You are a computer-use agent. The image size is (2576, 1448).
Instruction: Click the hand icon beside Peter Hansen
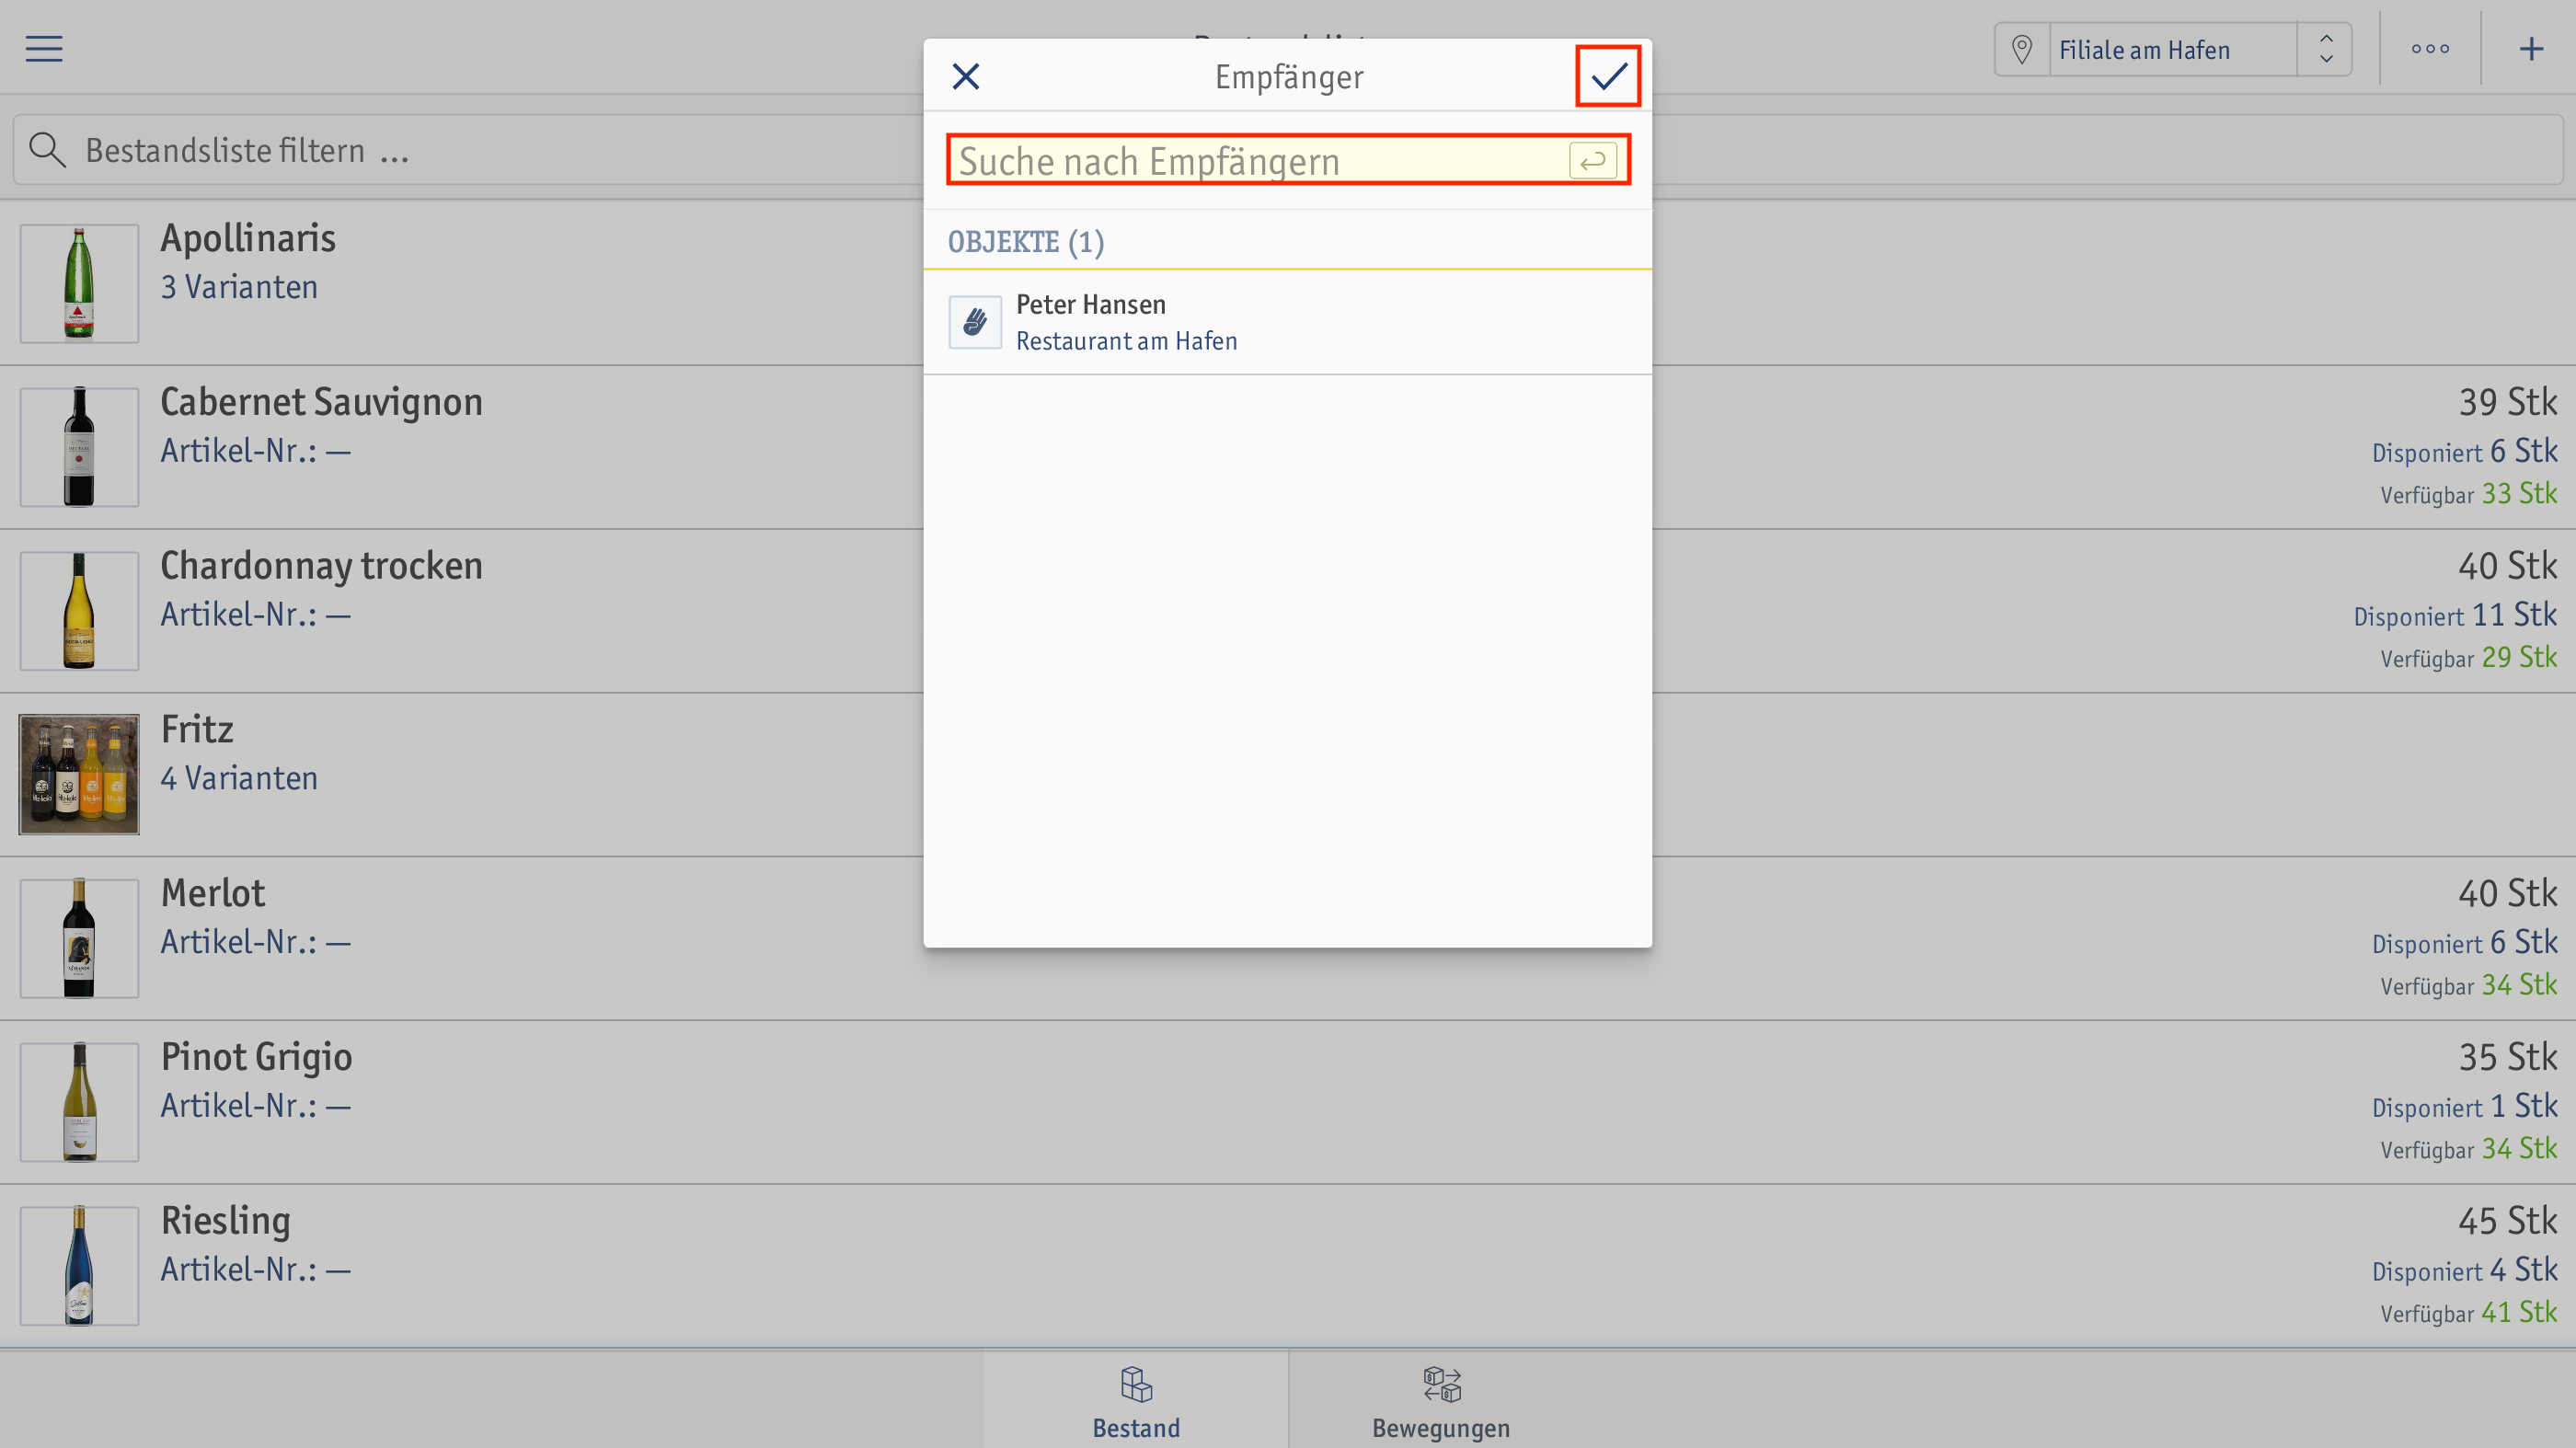(975, 322)
